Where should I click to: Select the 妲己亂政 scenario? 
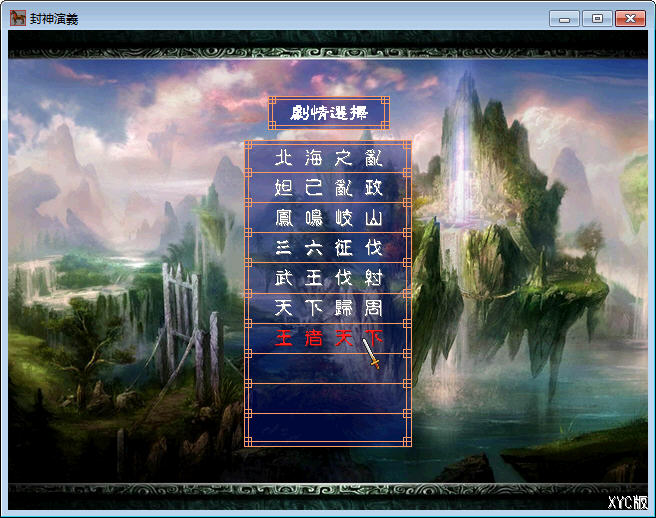pos(328,187)
